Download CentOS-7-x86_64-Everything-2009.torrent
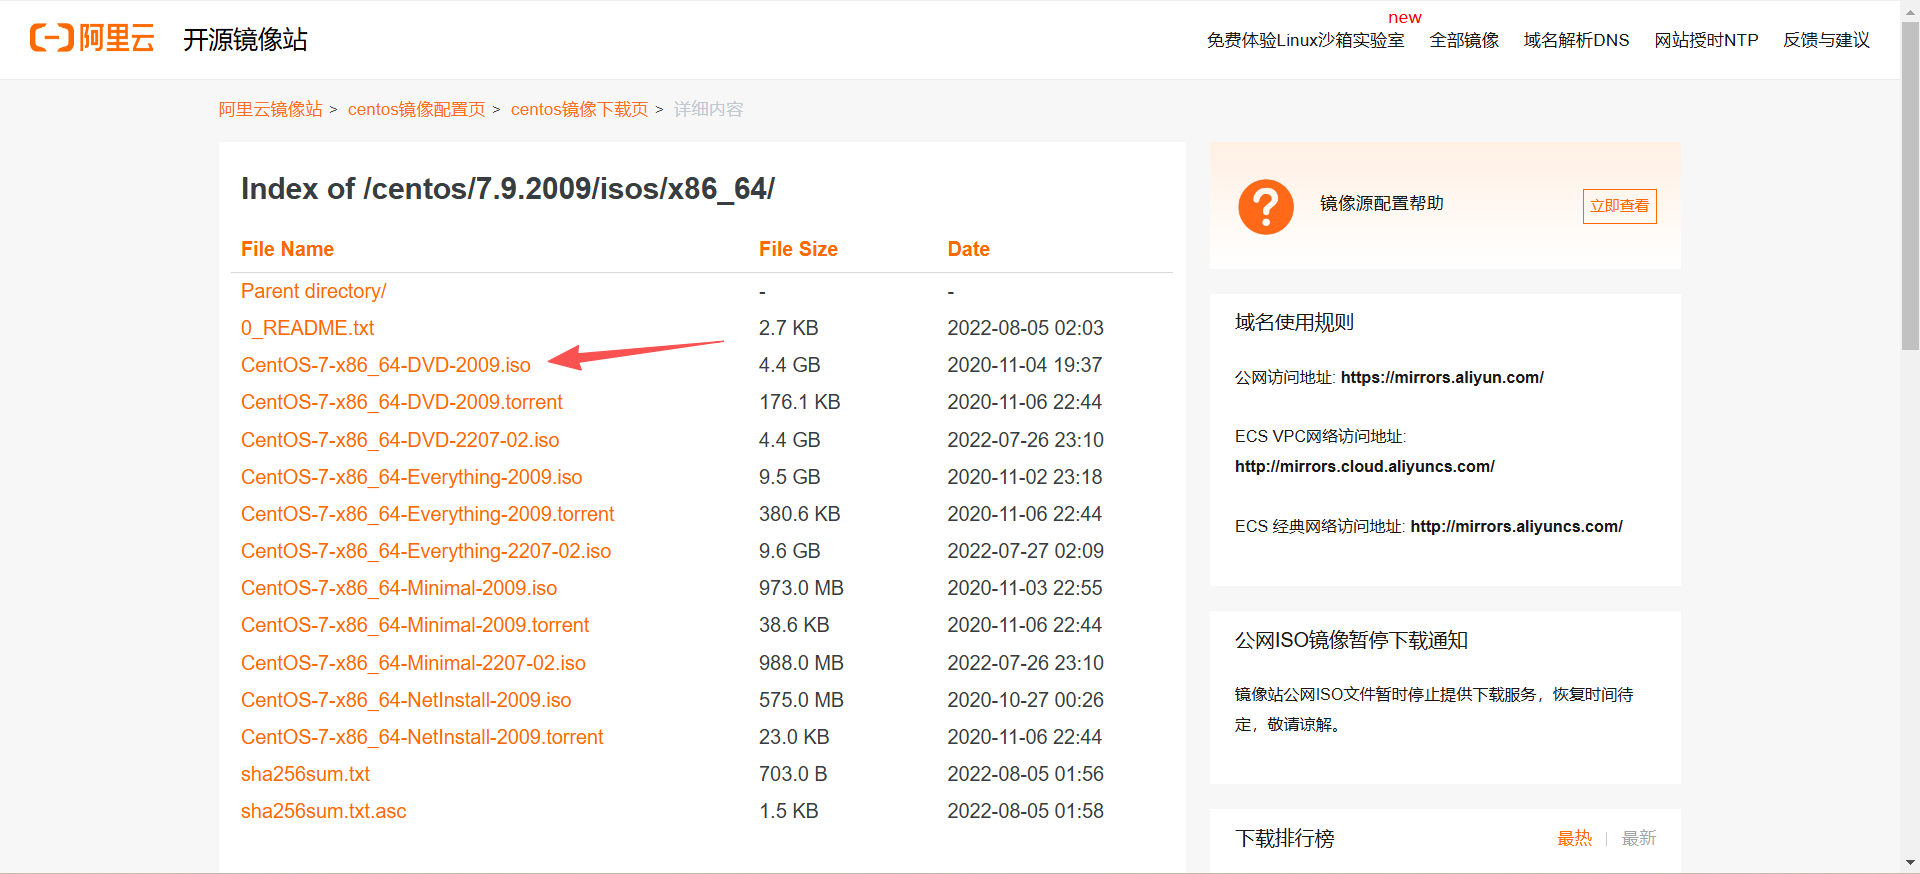 coord(427,514)
